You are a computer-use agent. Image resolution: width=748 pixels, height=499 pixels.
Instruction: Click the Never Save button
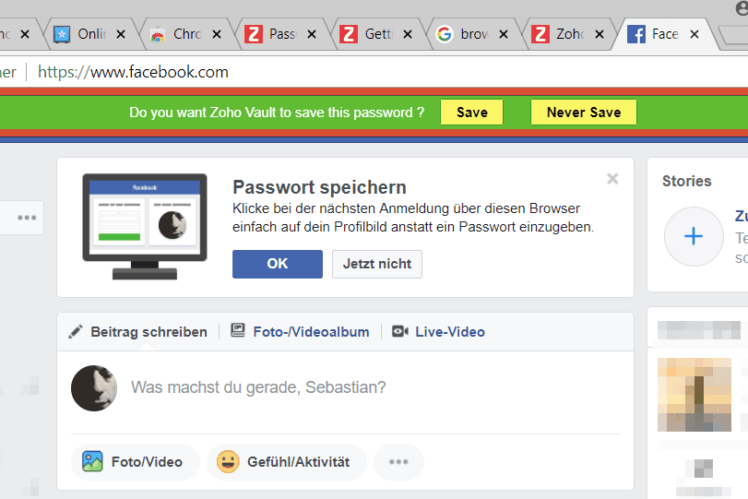[x=583, y=113]
